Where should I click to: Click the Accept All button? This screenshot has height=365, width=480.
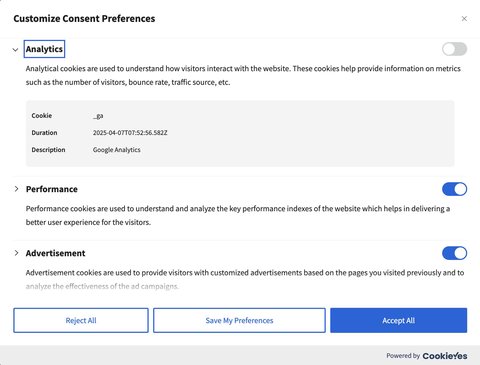tap(398, 320)
